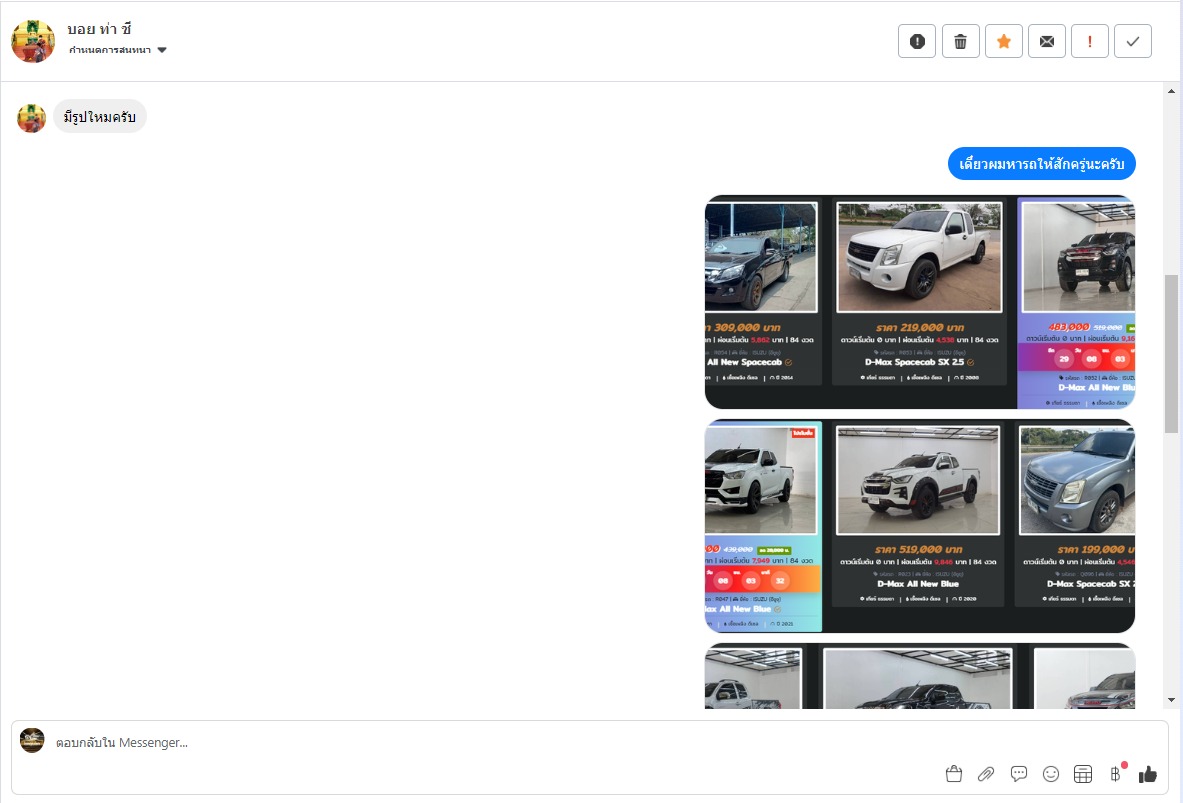This screenshot has height=803, width=1183.
Task: Attach a file with paperclip icon
Action: 986,774
